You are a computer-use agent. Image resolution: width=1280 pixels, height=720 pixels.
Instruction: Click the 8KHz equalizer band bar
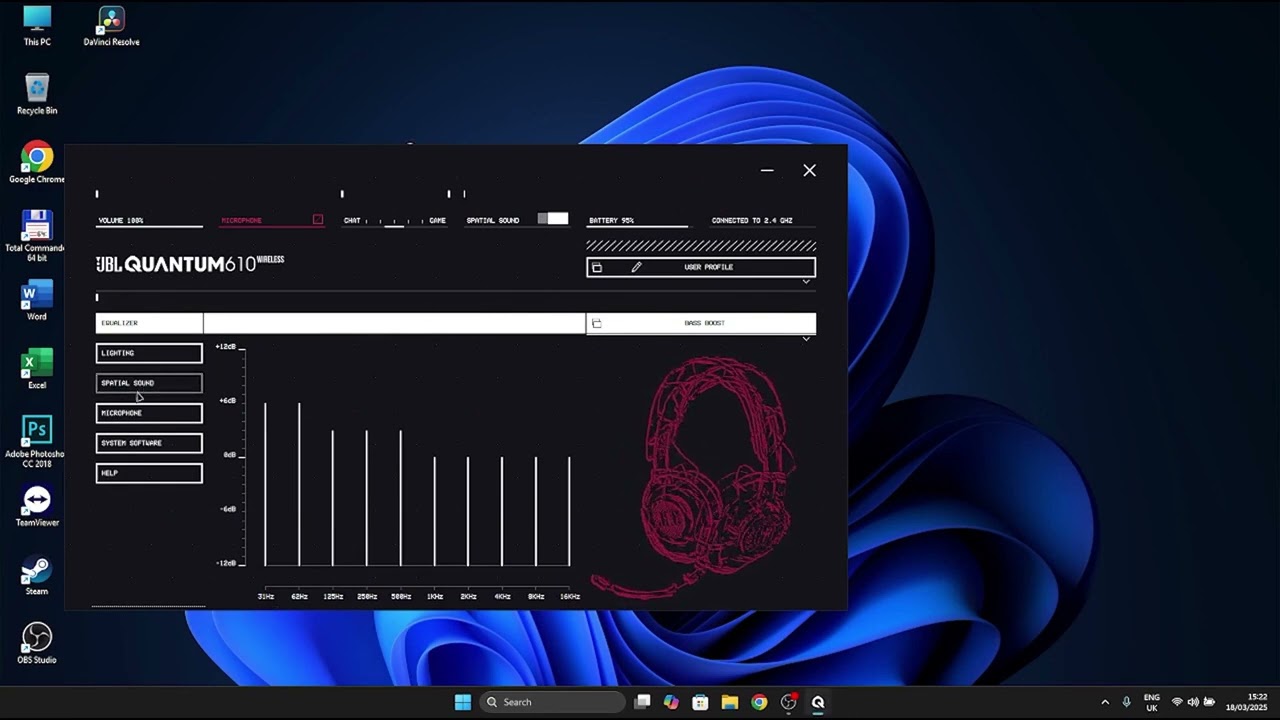(536, 511)
